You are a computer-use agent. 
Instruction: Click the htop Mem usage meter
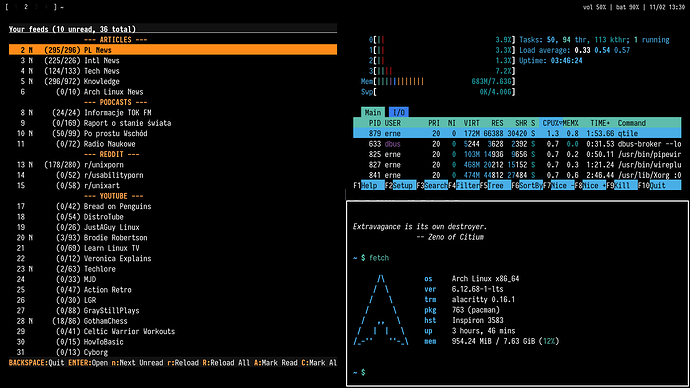click(438, 81)
